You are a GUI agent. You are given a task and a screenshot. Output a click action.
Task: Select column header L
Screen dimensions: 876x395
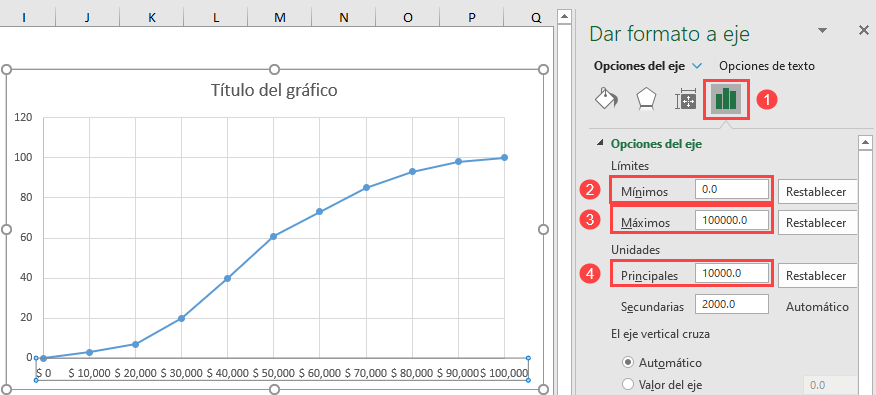[x=216, y=18]
